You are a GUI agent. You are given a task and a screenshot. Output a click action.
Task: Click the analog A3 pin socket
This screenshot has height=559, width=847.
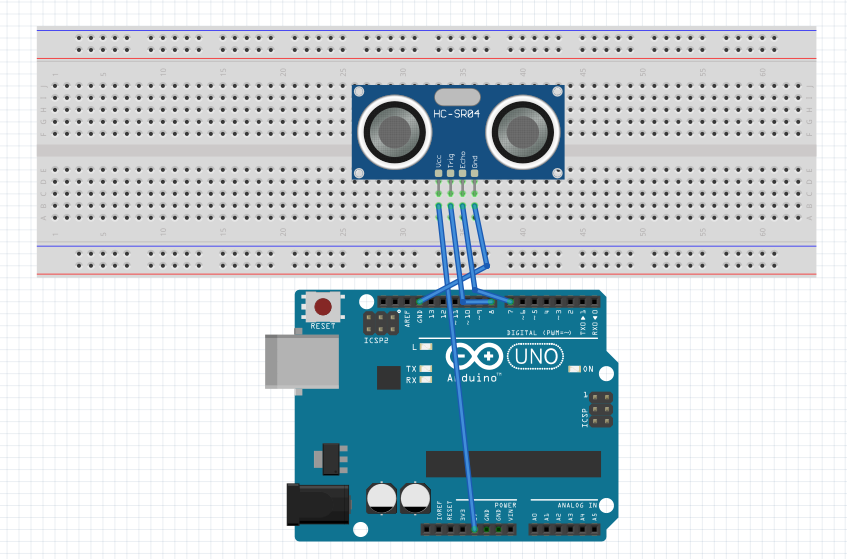(570, 529)
